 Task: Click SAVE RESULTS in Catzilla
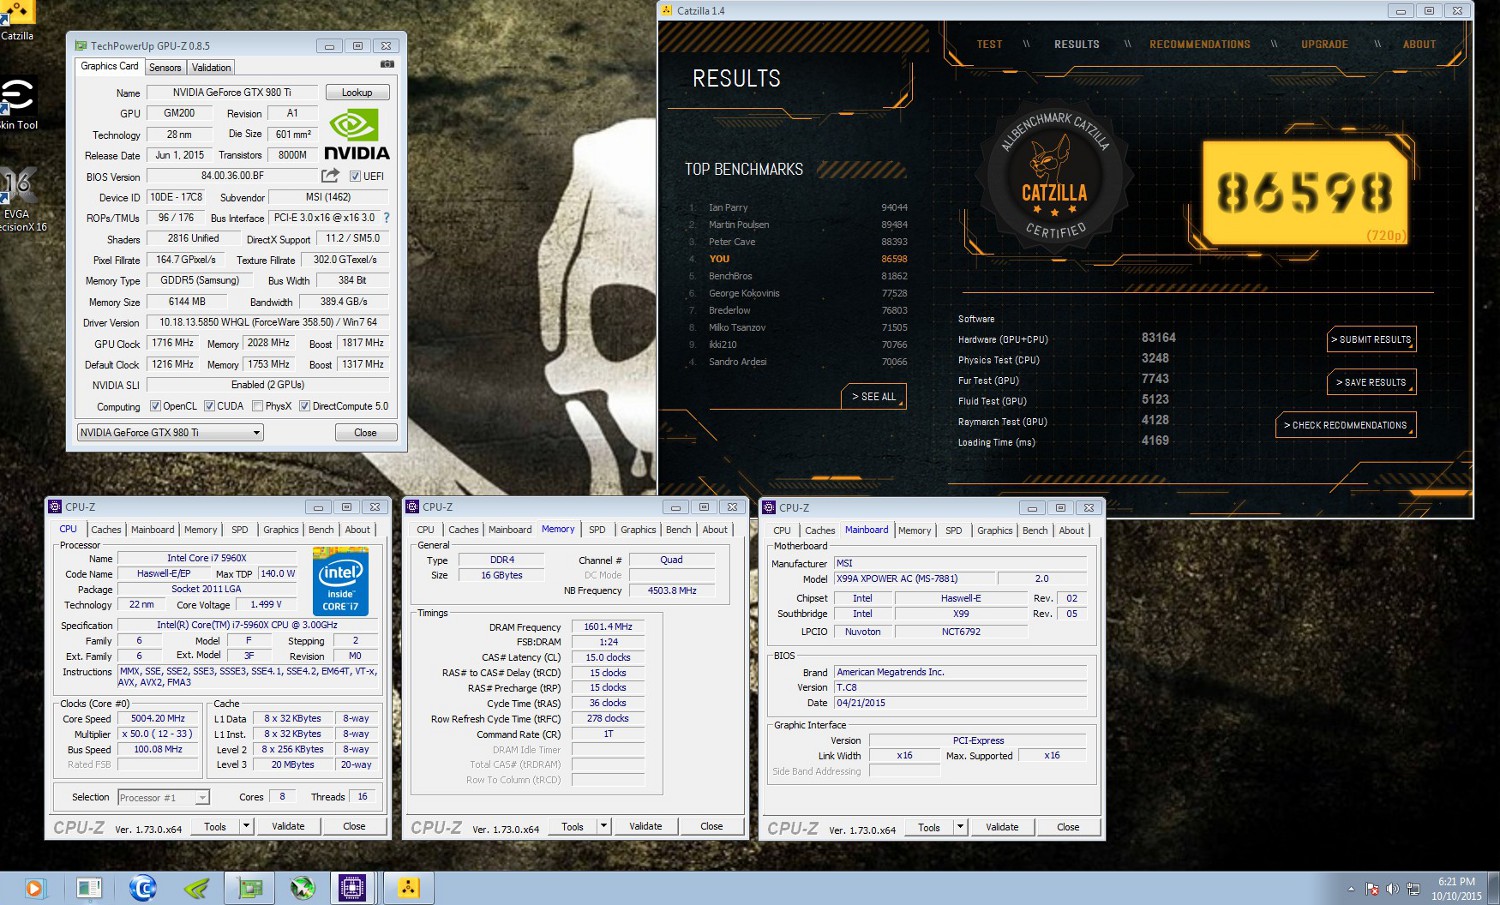[x=1372, y=382]
